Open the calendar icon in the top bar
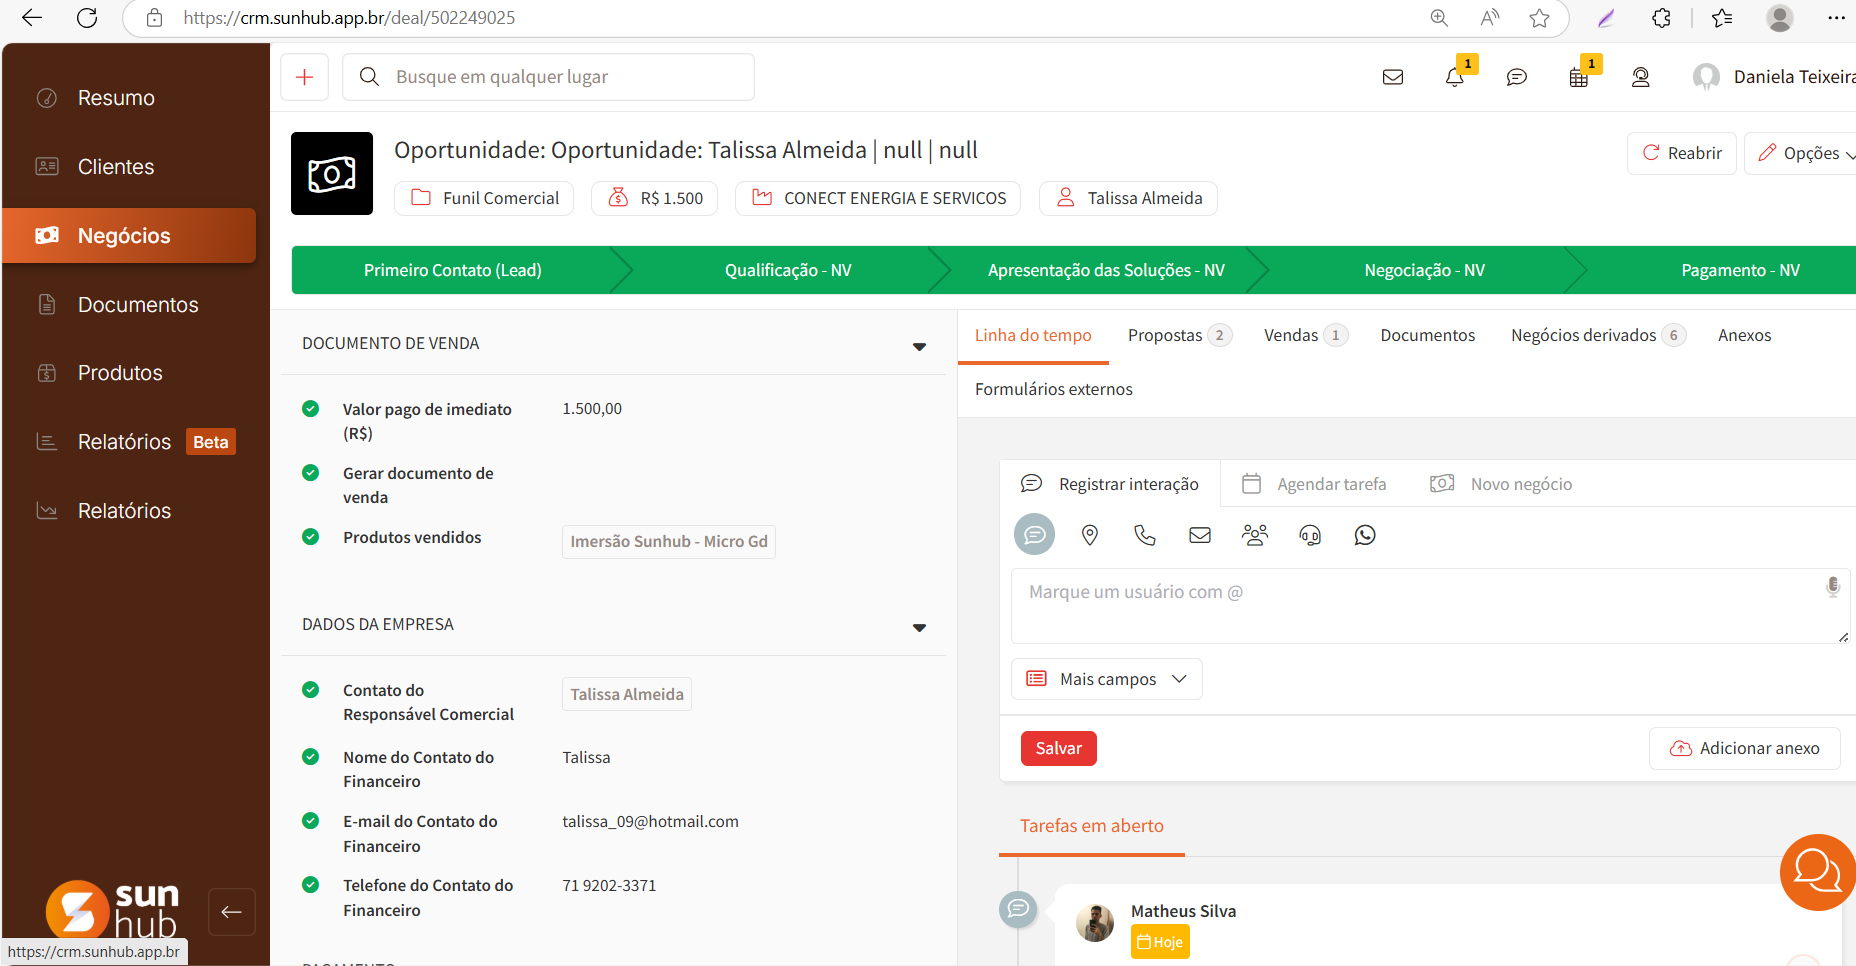Image resolution: width=1856 pixels, height=966 pixels. coord(1579,77)
